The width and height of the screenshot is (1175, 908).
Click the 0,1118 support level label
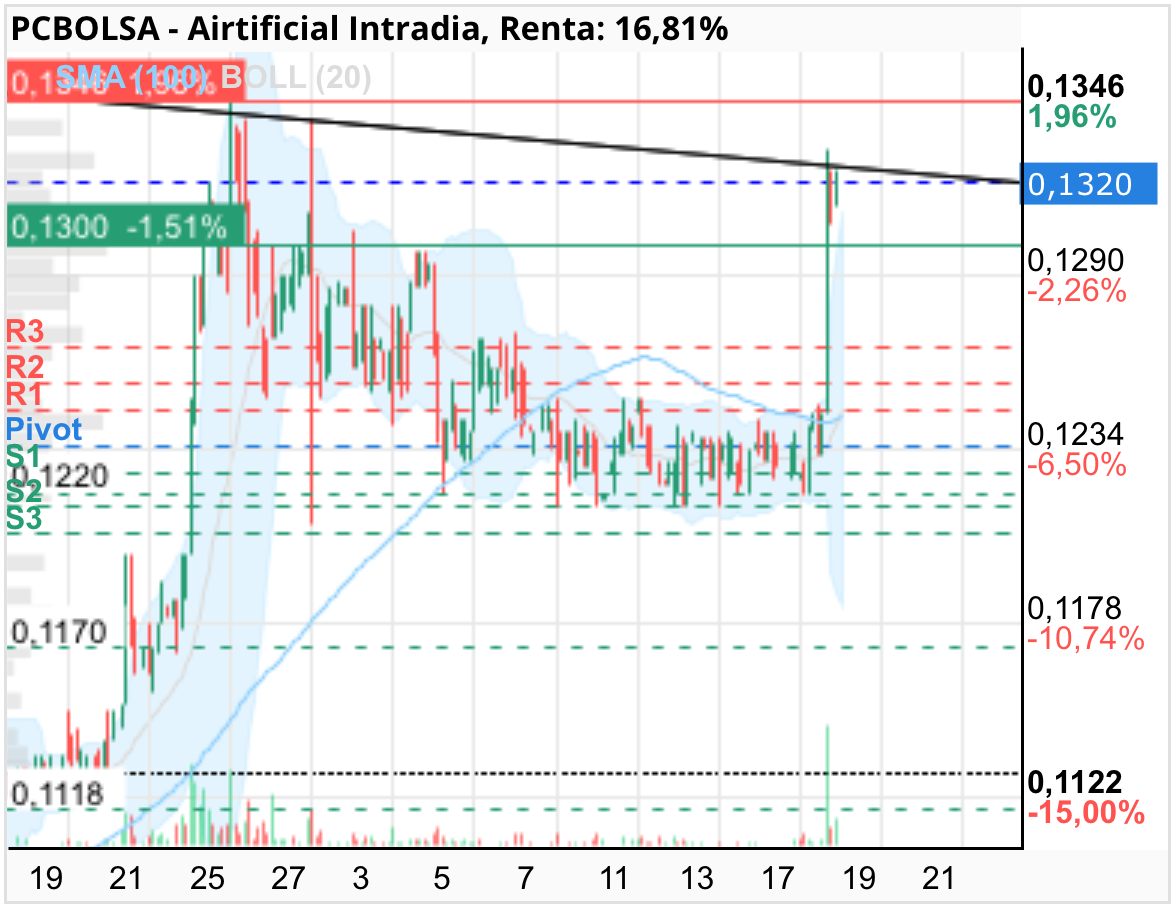click(x=57, y=794)
